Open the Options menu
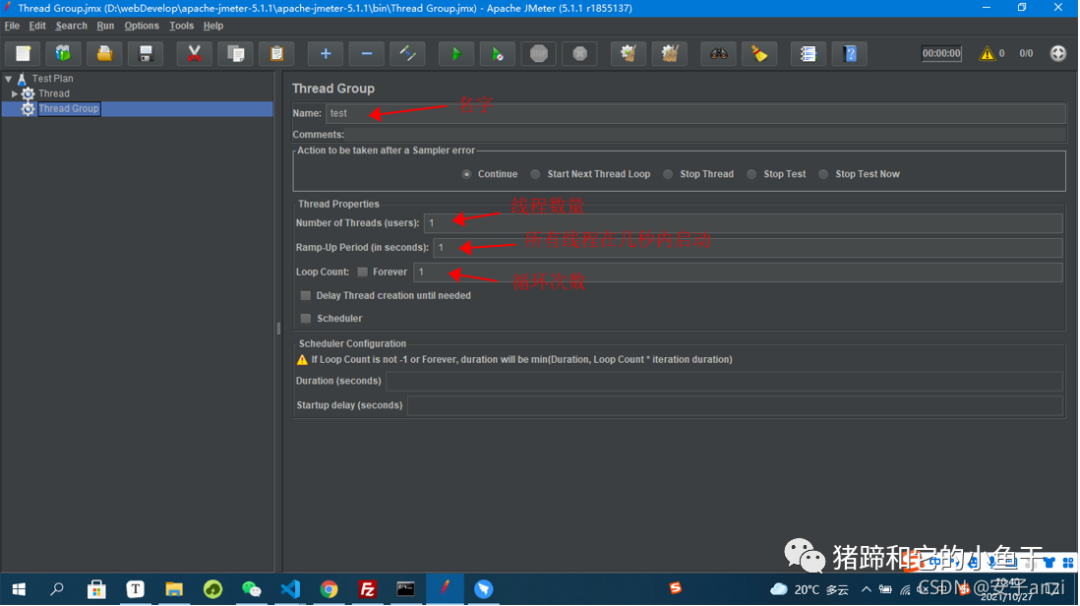1080x606 pixels. point(141,25)
